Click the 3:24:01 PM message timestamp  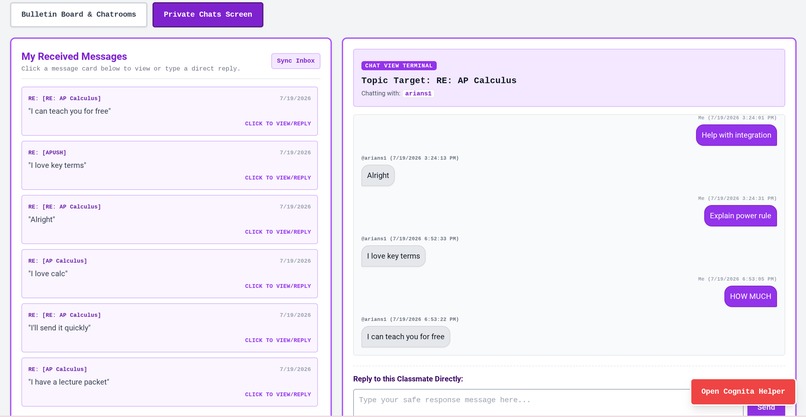point(737,118)
